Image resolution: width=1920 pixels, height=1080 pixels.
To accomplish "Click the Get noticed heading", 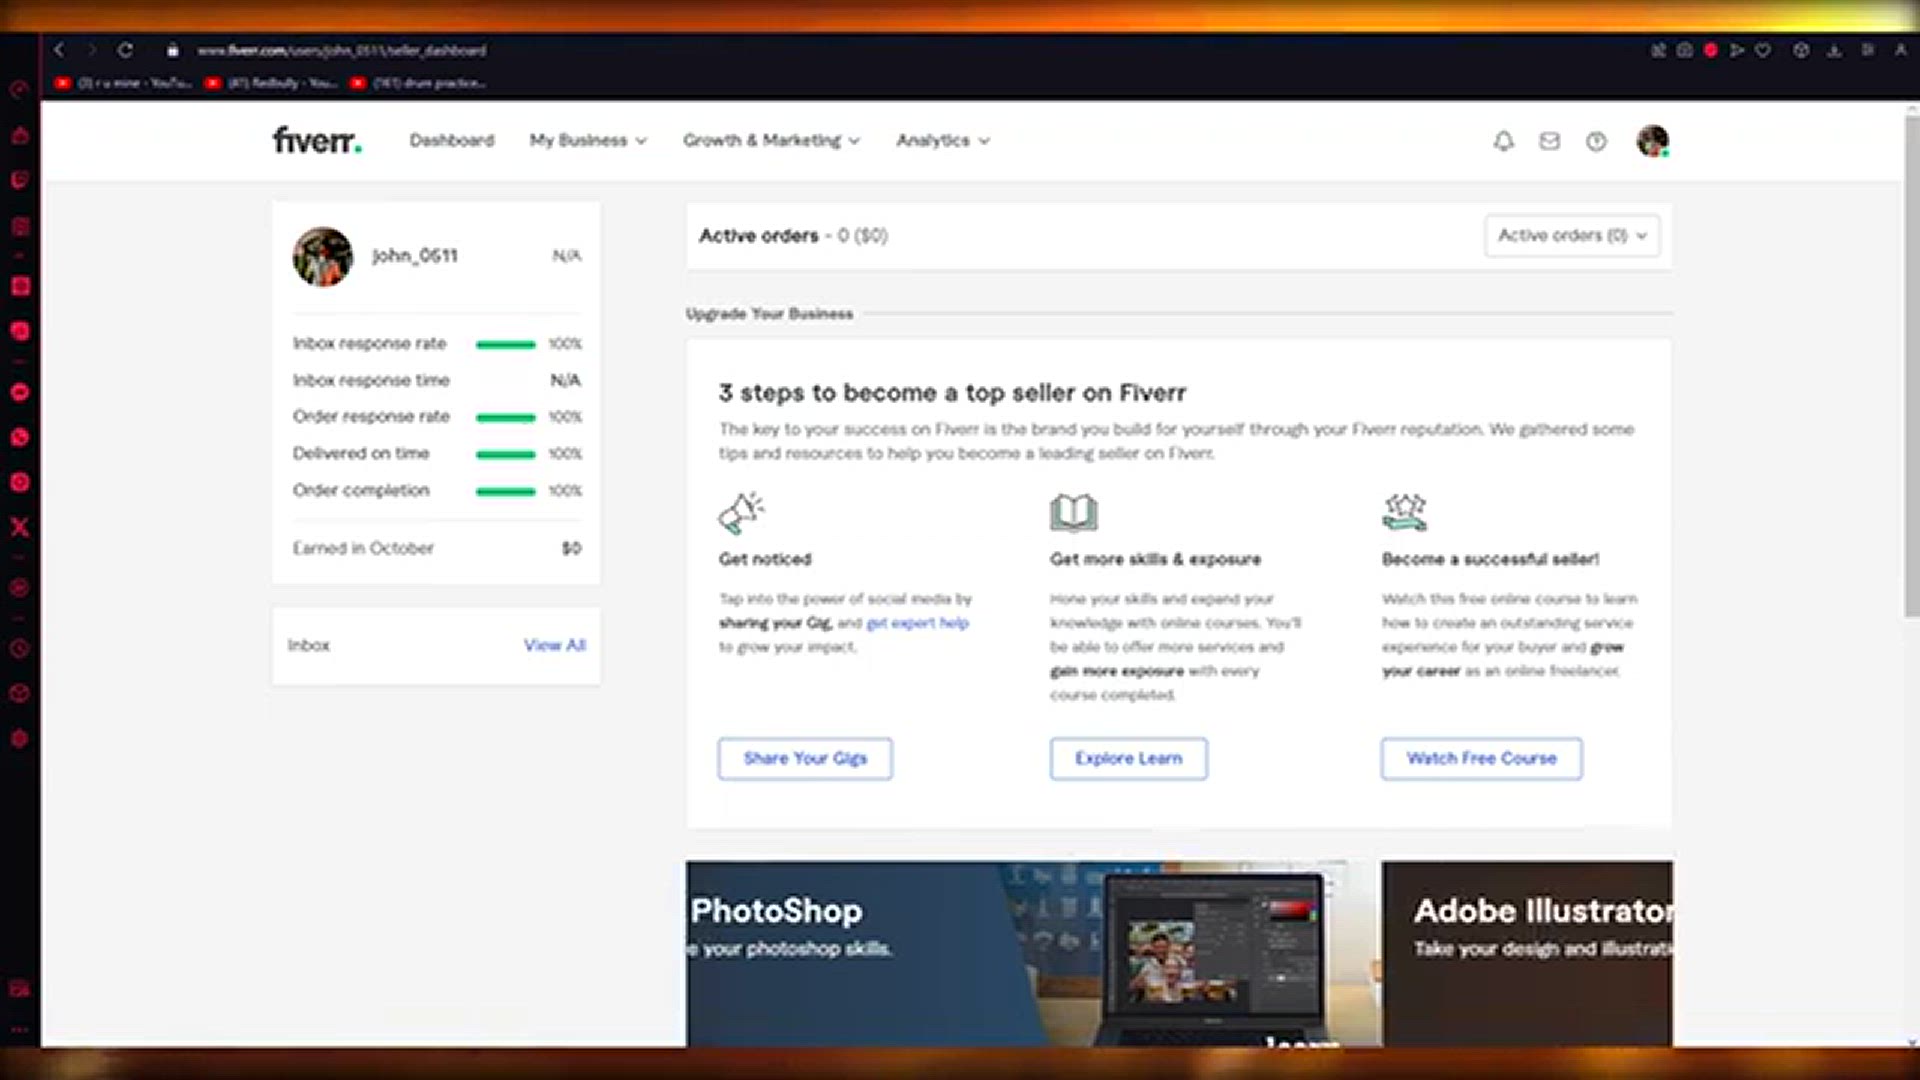I will coord(765,559).
